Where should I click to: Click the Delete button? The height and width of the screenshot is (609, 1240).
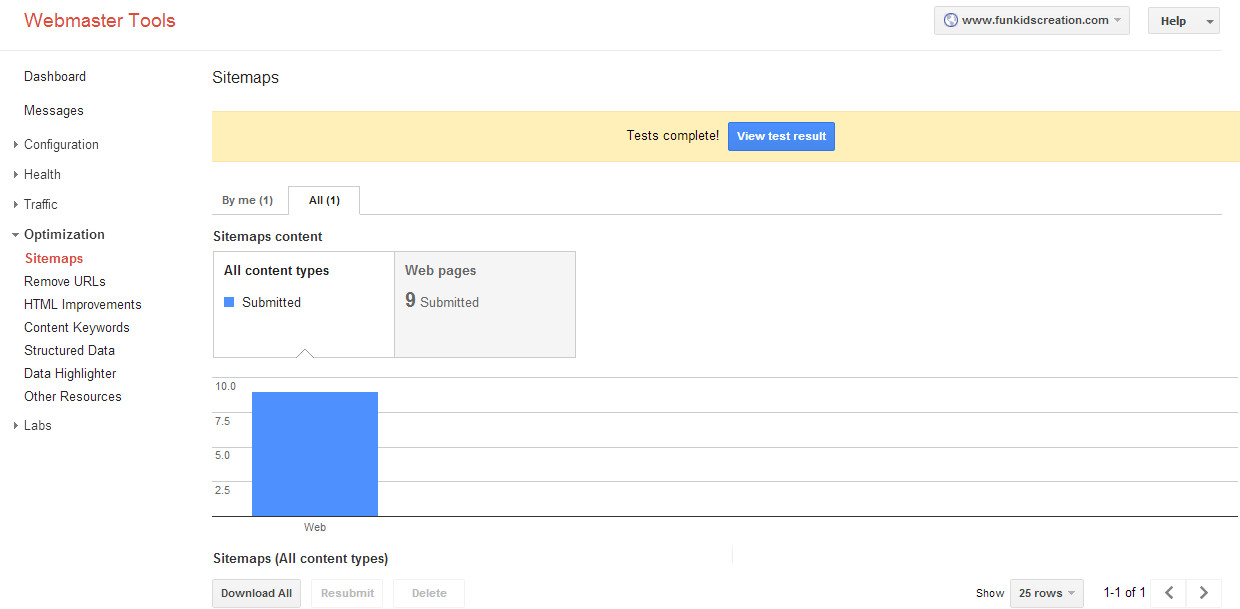pos(429,593)
